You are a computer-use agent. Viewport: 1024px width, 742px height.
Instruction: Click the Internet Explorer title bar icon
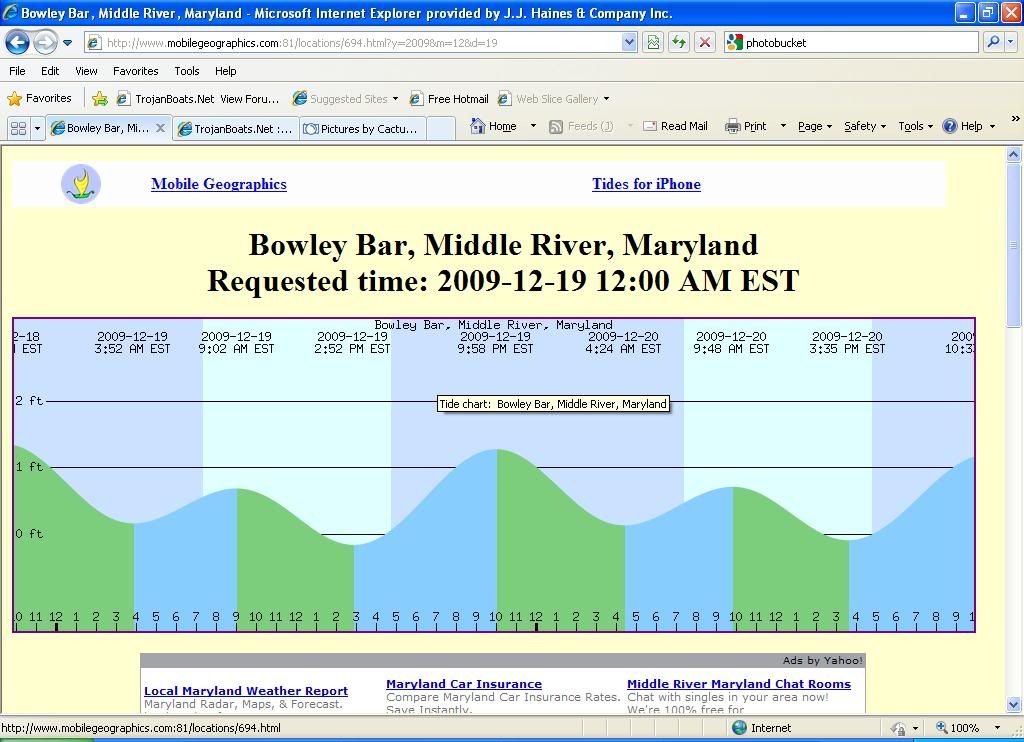[x=10, y=13]
